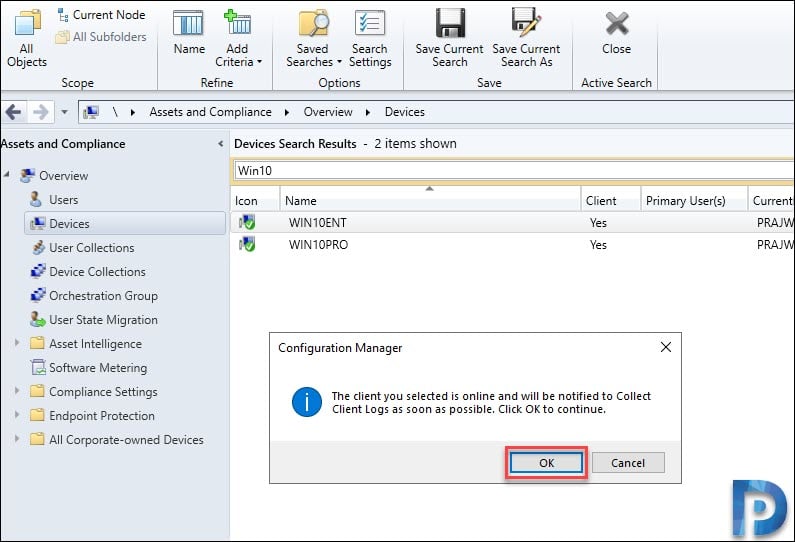Open Search Settings
The height and width of the screenshot is (542, 795).
coord(370,39)
